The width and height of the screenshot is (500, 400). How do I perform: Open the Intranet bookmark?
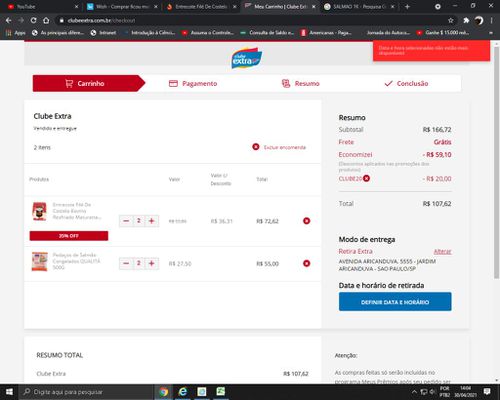(x=103, y=33)
